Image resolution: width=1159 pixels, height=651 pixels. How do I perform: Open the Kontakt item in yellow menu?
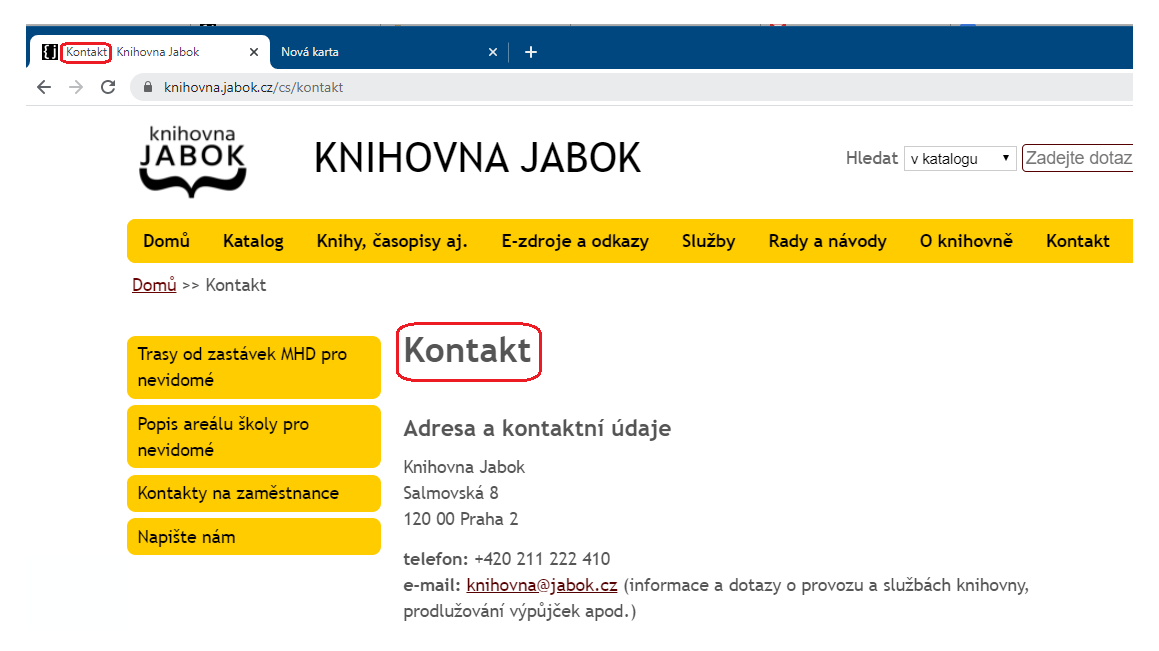coord(1078,241)
